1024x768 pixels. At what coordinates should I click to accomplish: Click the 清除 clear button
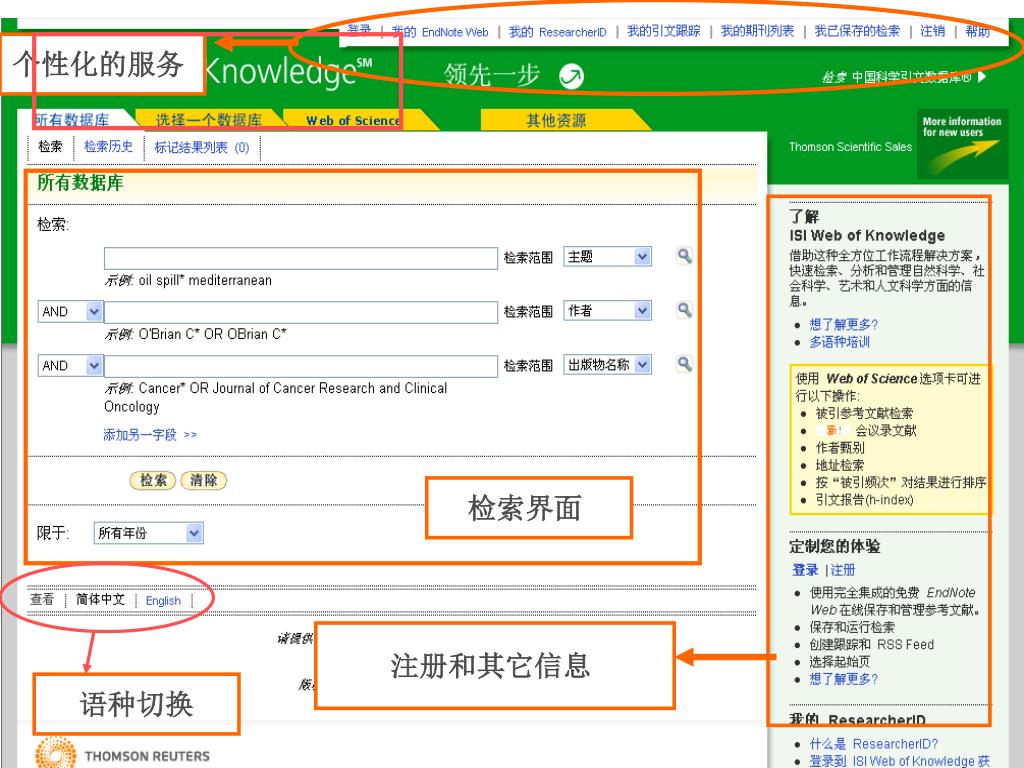203,481
